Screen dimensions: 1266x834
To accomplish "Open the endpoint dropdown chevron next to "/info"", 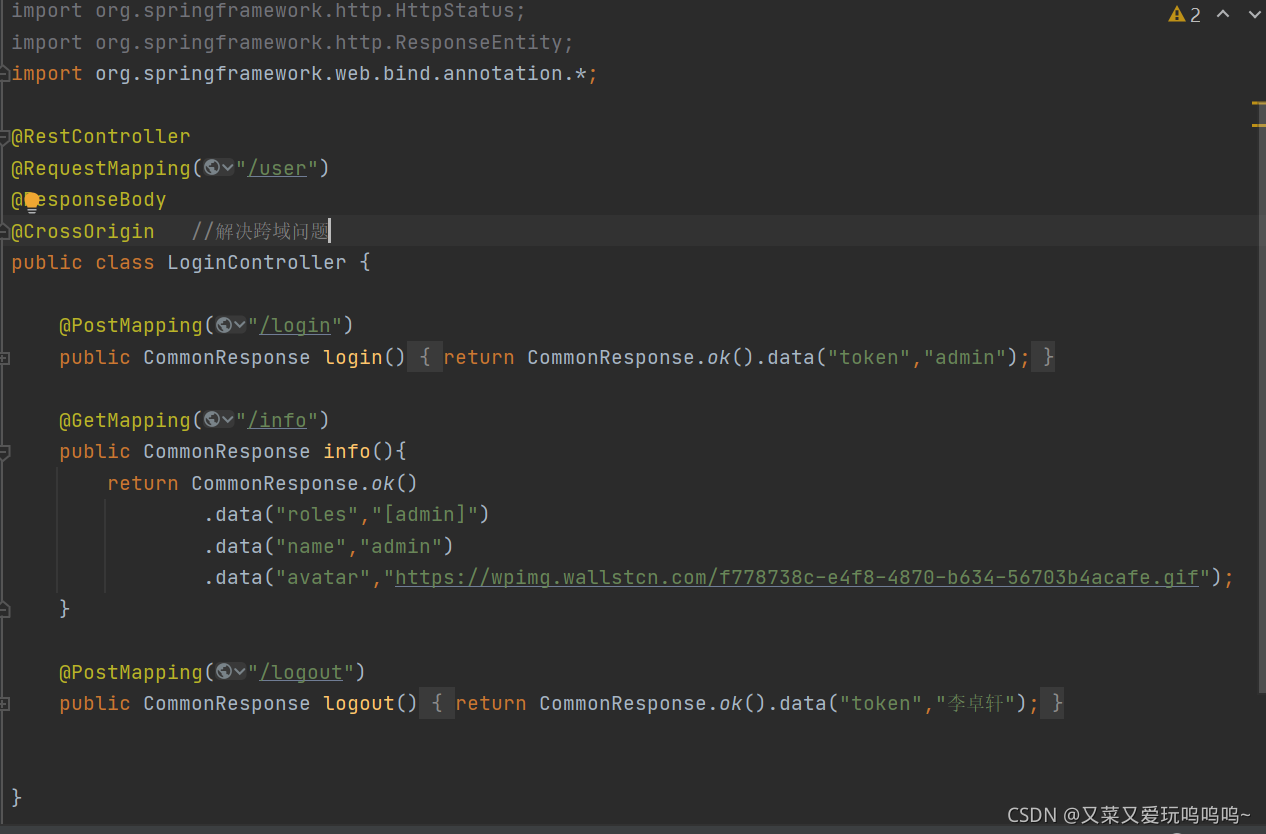I will (x=227, y=420).
